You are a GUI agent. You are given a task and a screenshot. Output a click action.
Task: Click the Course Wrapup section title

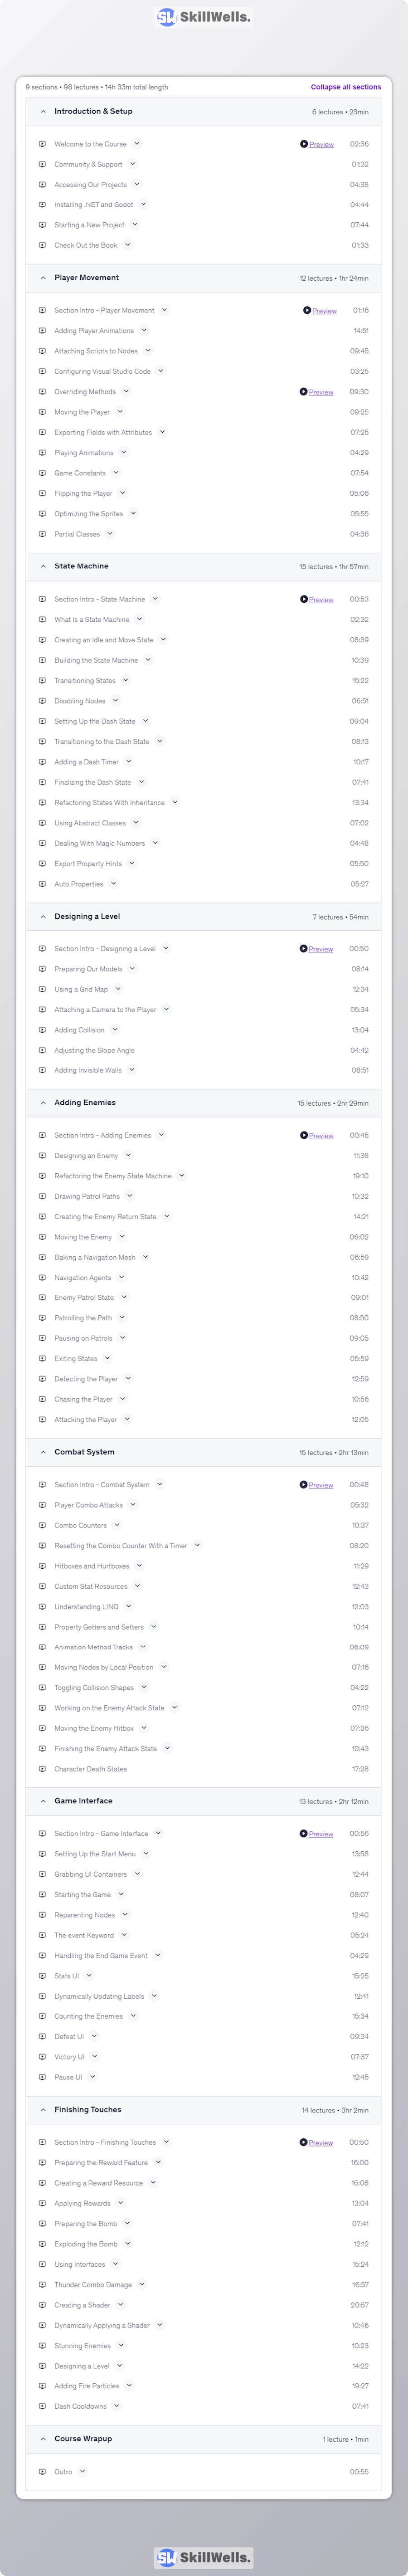click(83, 2439)
